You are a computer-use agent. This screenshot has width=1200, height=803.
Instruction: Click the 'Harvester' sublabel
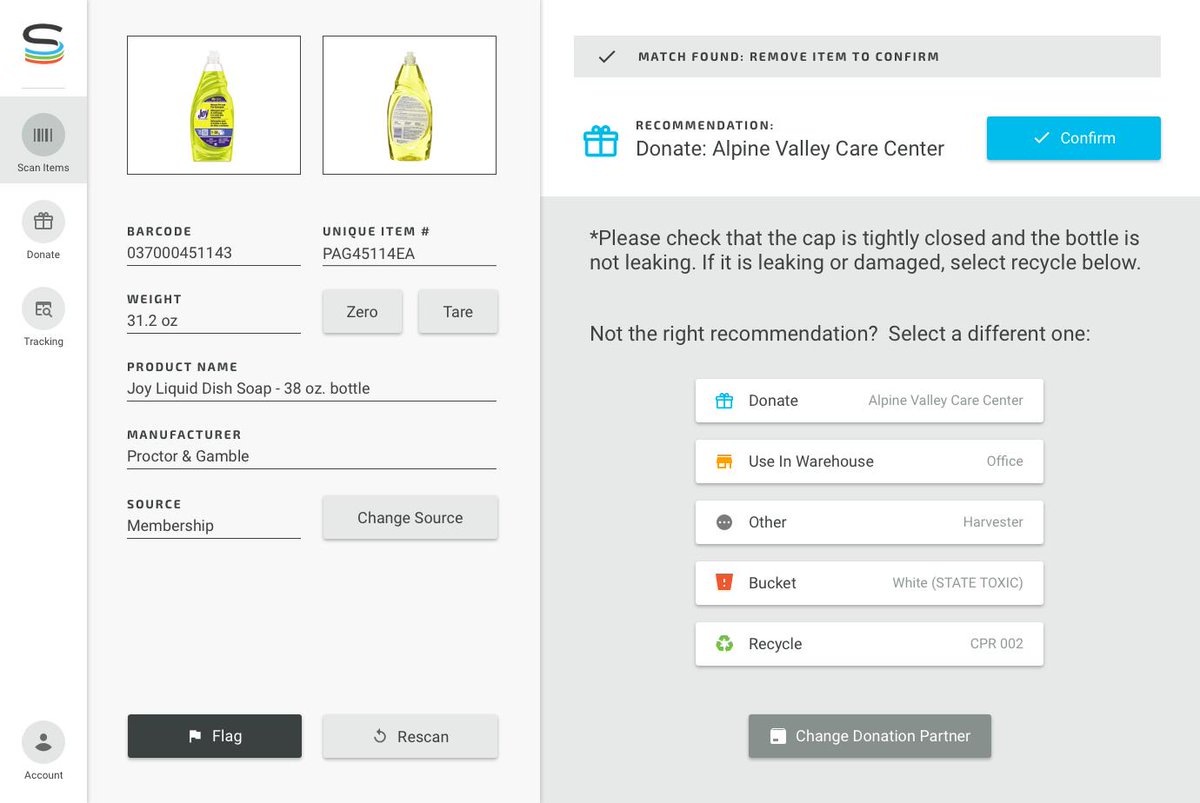click(x=993, y=522)
